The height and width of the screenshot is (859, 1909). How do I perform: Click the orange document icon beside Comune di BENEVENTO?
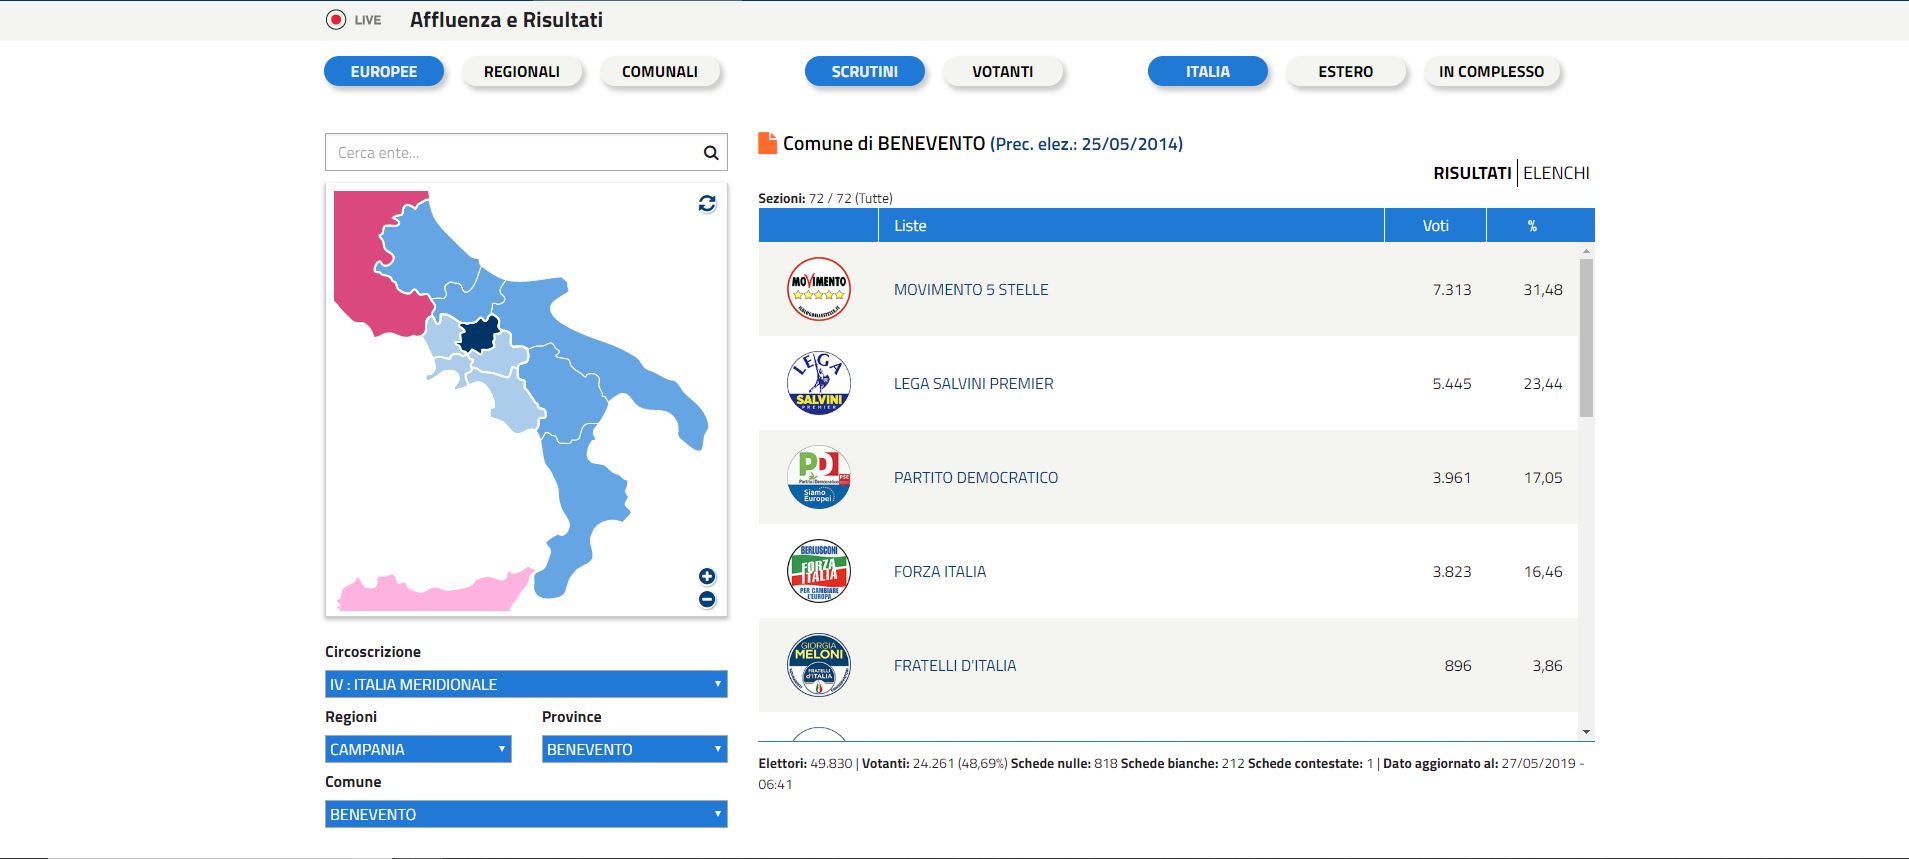tap(767, 143)
